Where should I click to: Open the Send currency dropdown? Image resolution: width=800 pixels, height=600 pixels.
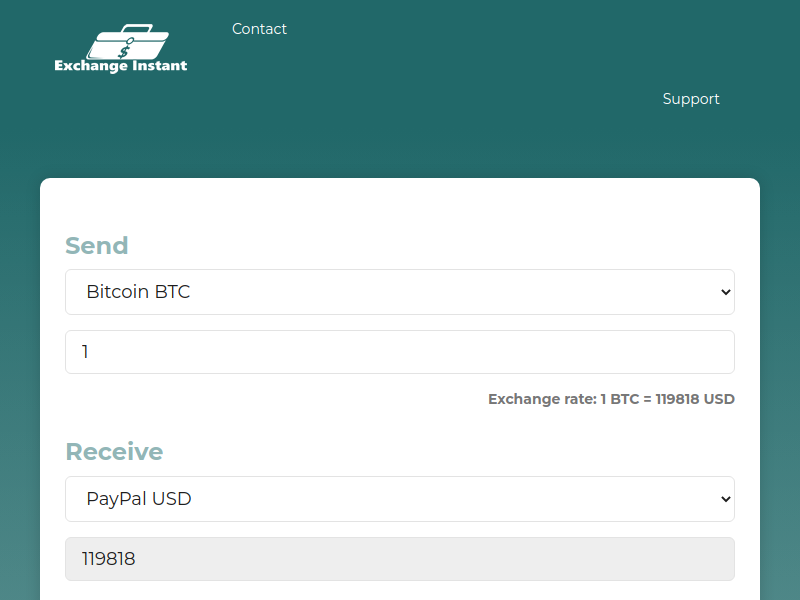click(400, 292)
